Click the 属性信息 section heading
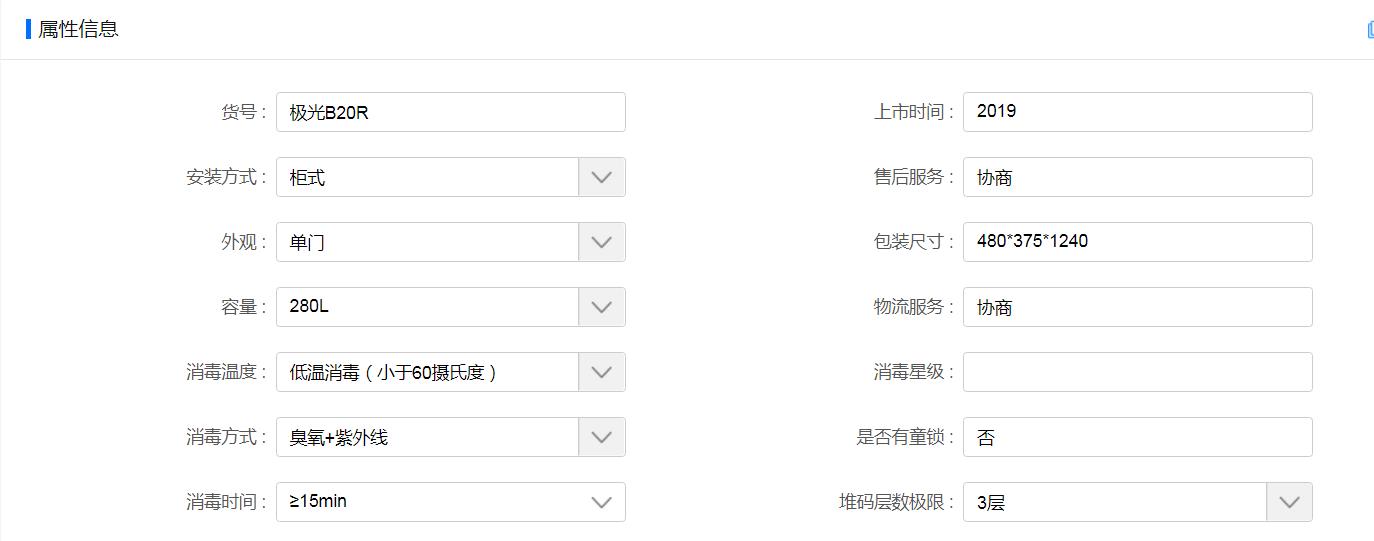Viewport: 1374px width, 541px height. click(78, 29)
